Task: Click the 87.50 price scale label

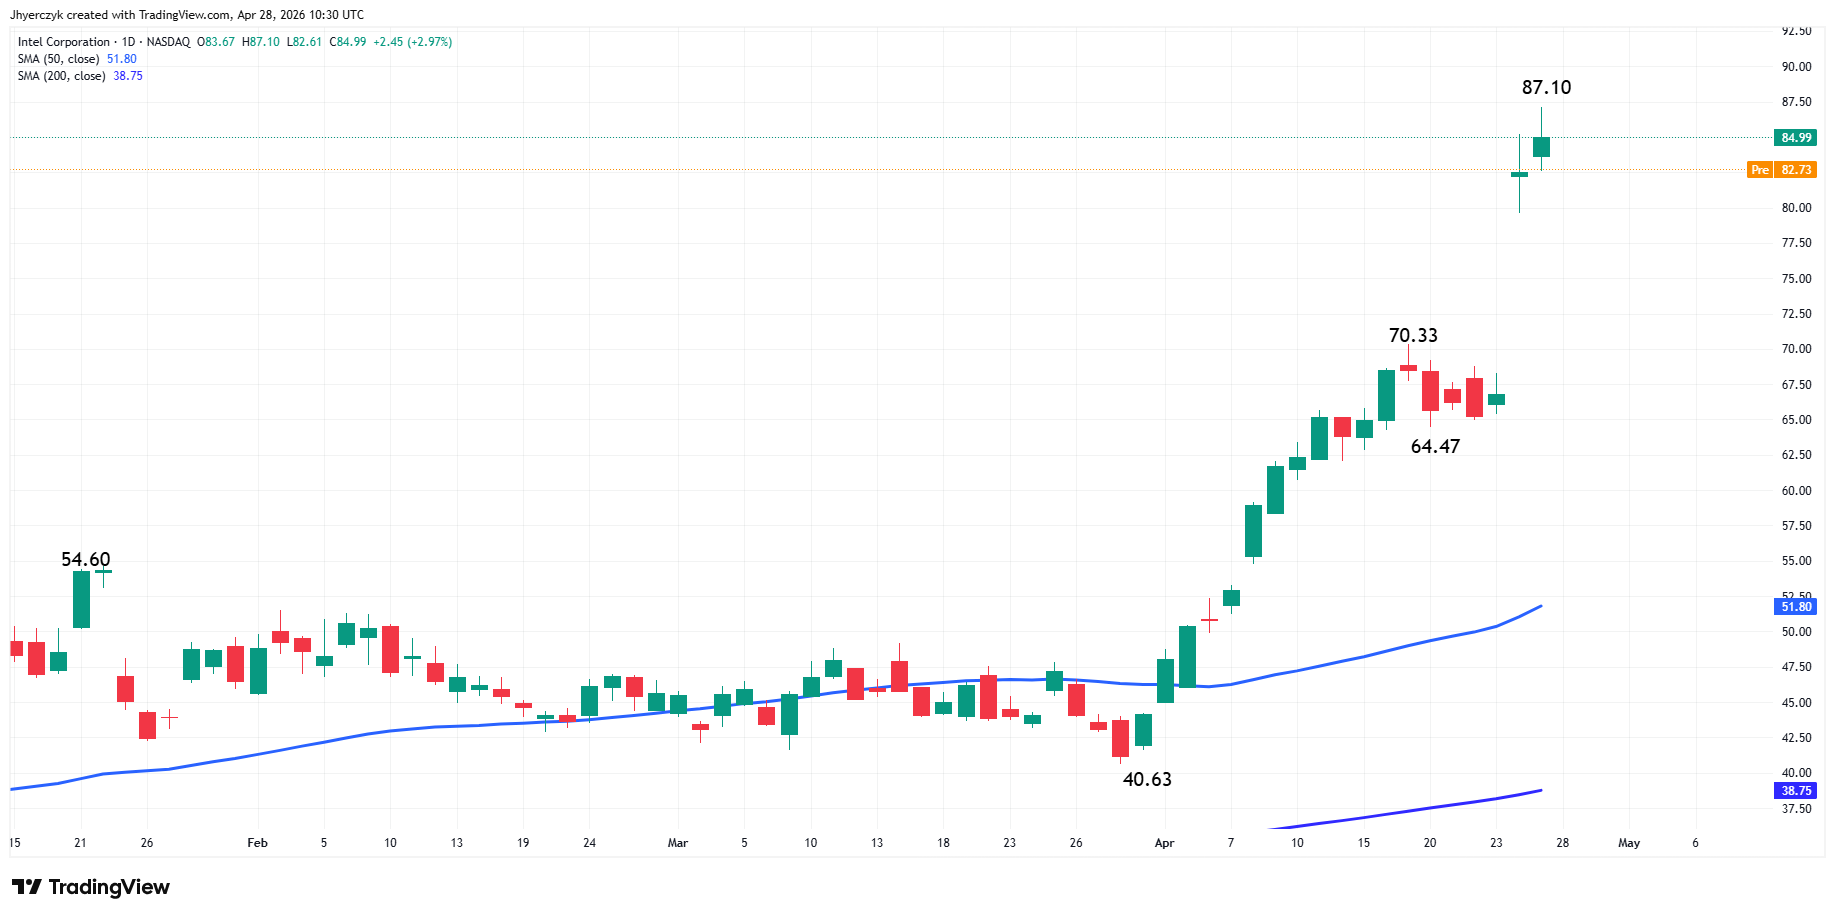Action: pyautogui.click(x=1796, y=102)
